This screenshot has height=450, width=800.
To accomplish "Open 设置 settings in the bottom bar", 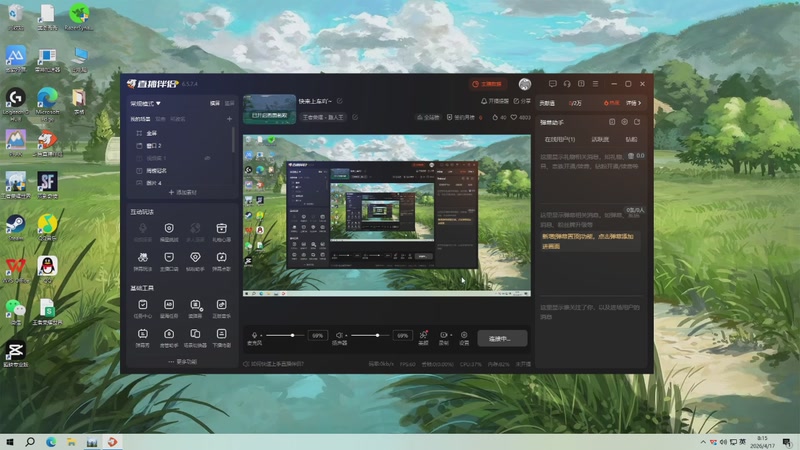I will point(464,338).
